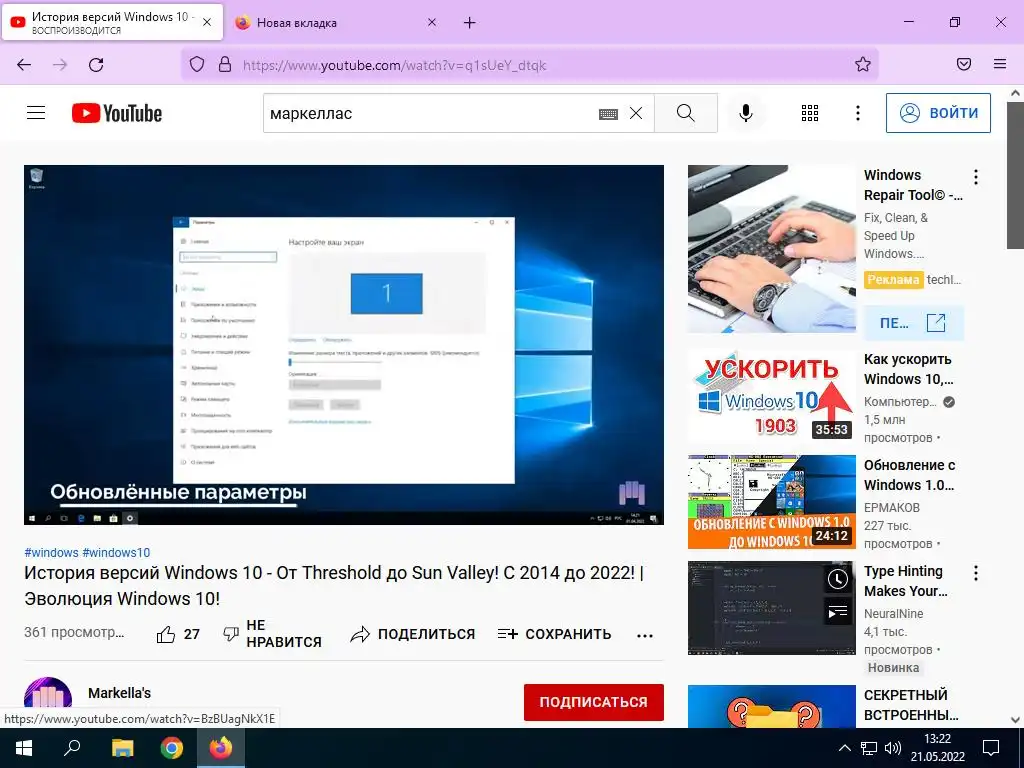This screenshot has width=1024, height=768.
Task: Open the shield tracking protection icon
Action: (197, 64)
